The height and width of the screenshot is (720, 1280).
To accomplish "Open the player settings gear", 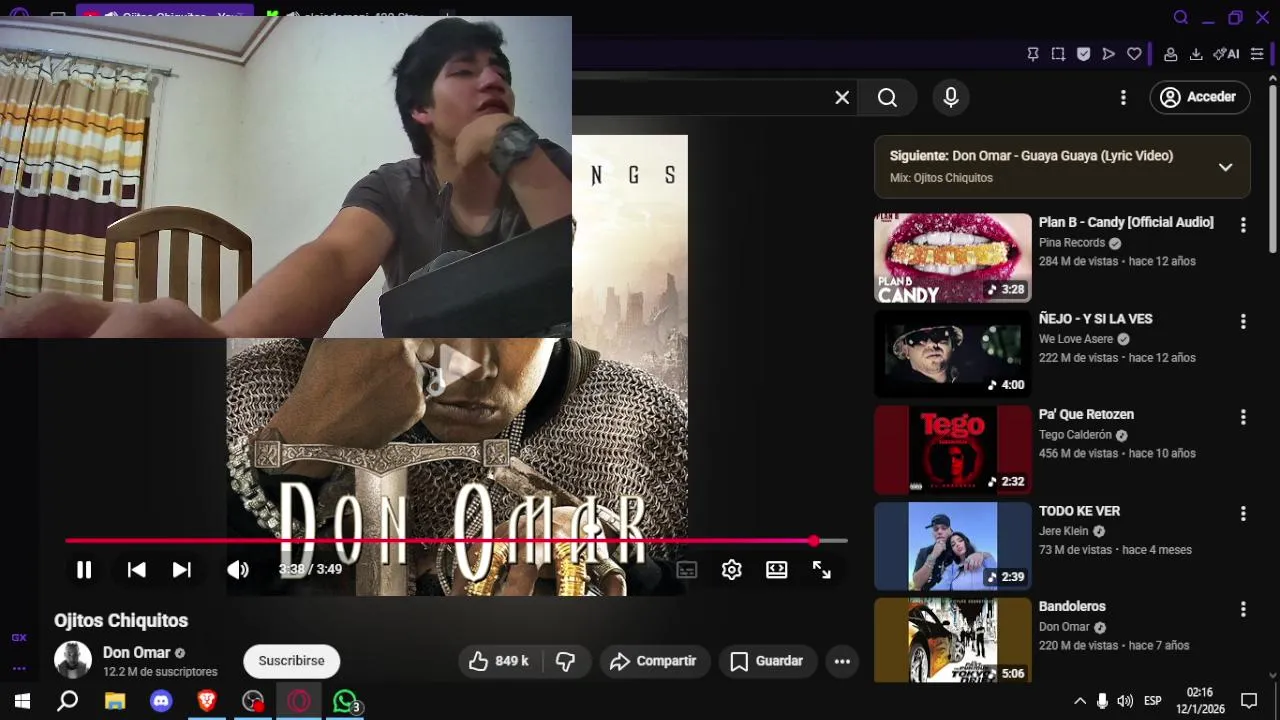I will click(732, 570).
